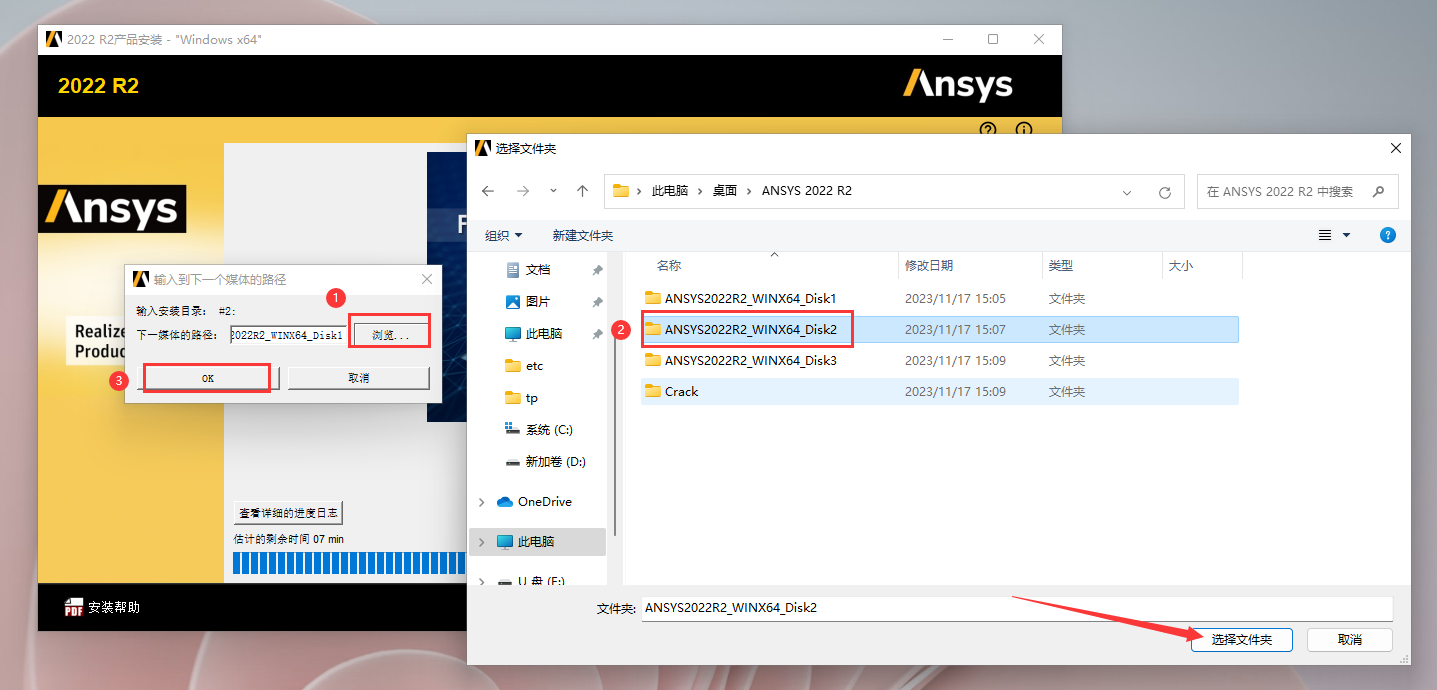
Task: Click the info icon in installer
Action: coord(1023,130)
